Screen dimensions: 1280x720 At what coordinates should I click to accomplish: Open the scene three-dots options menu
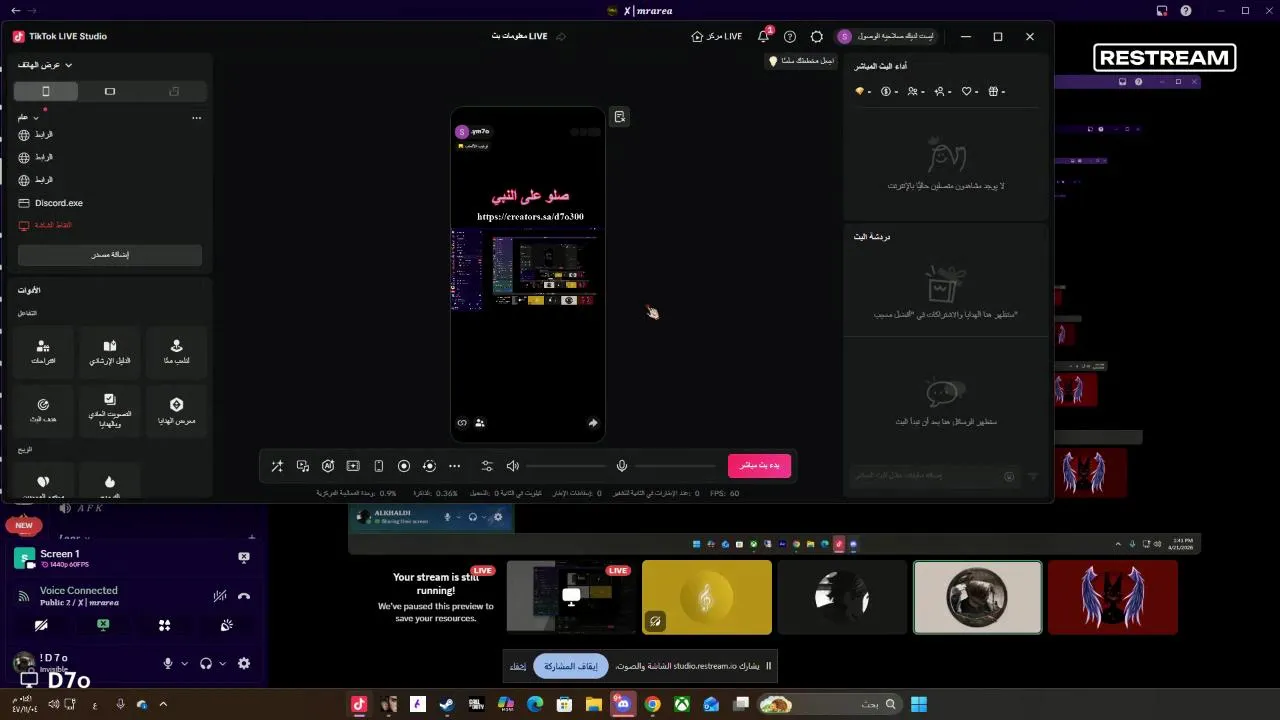click(196, 118)
